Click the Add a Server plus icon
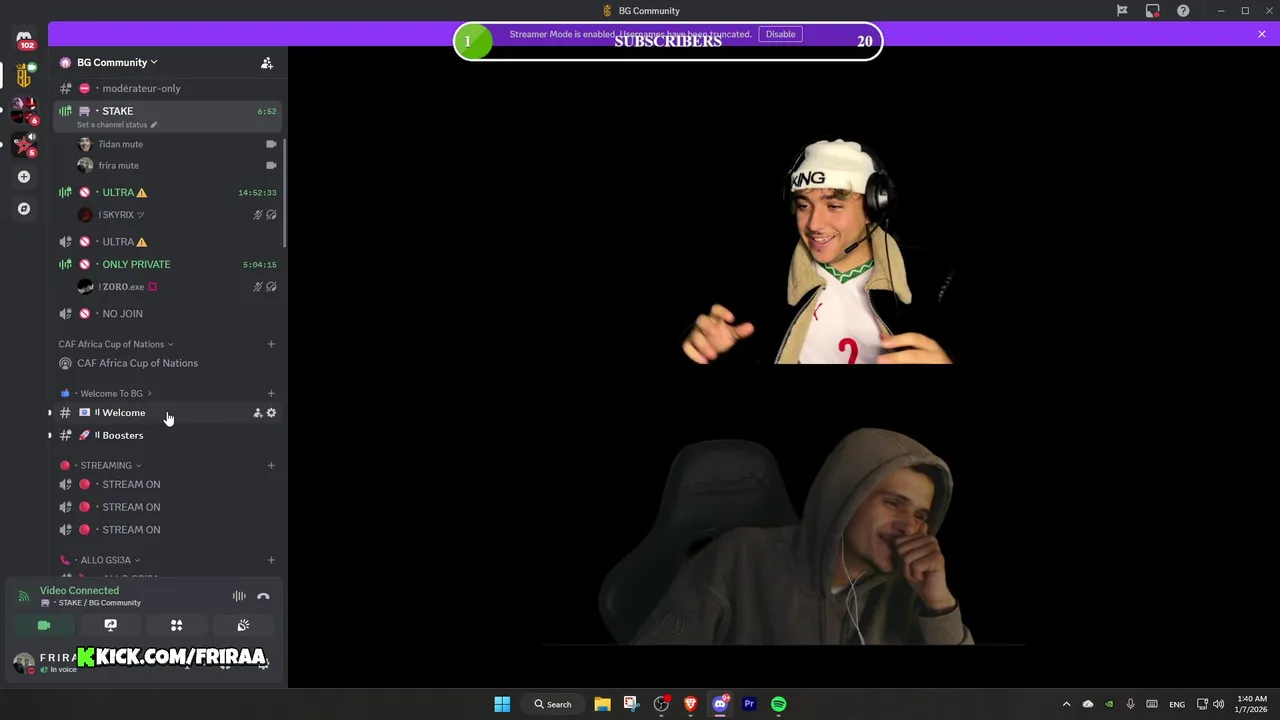Screen dimensions: 1280x720 pos(24,177)
